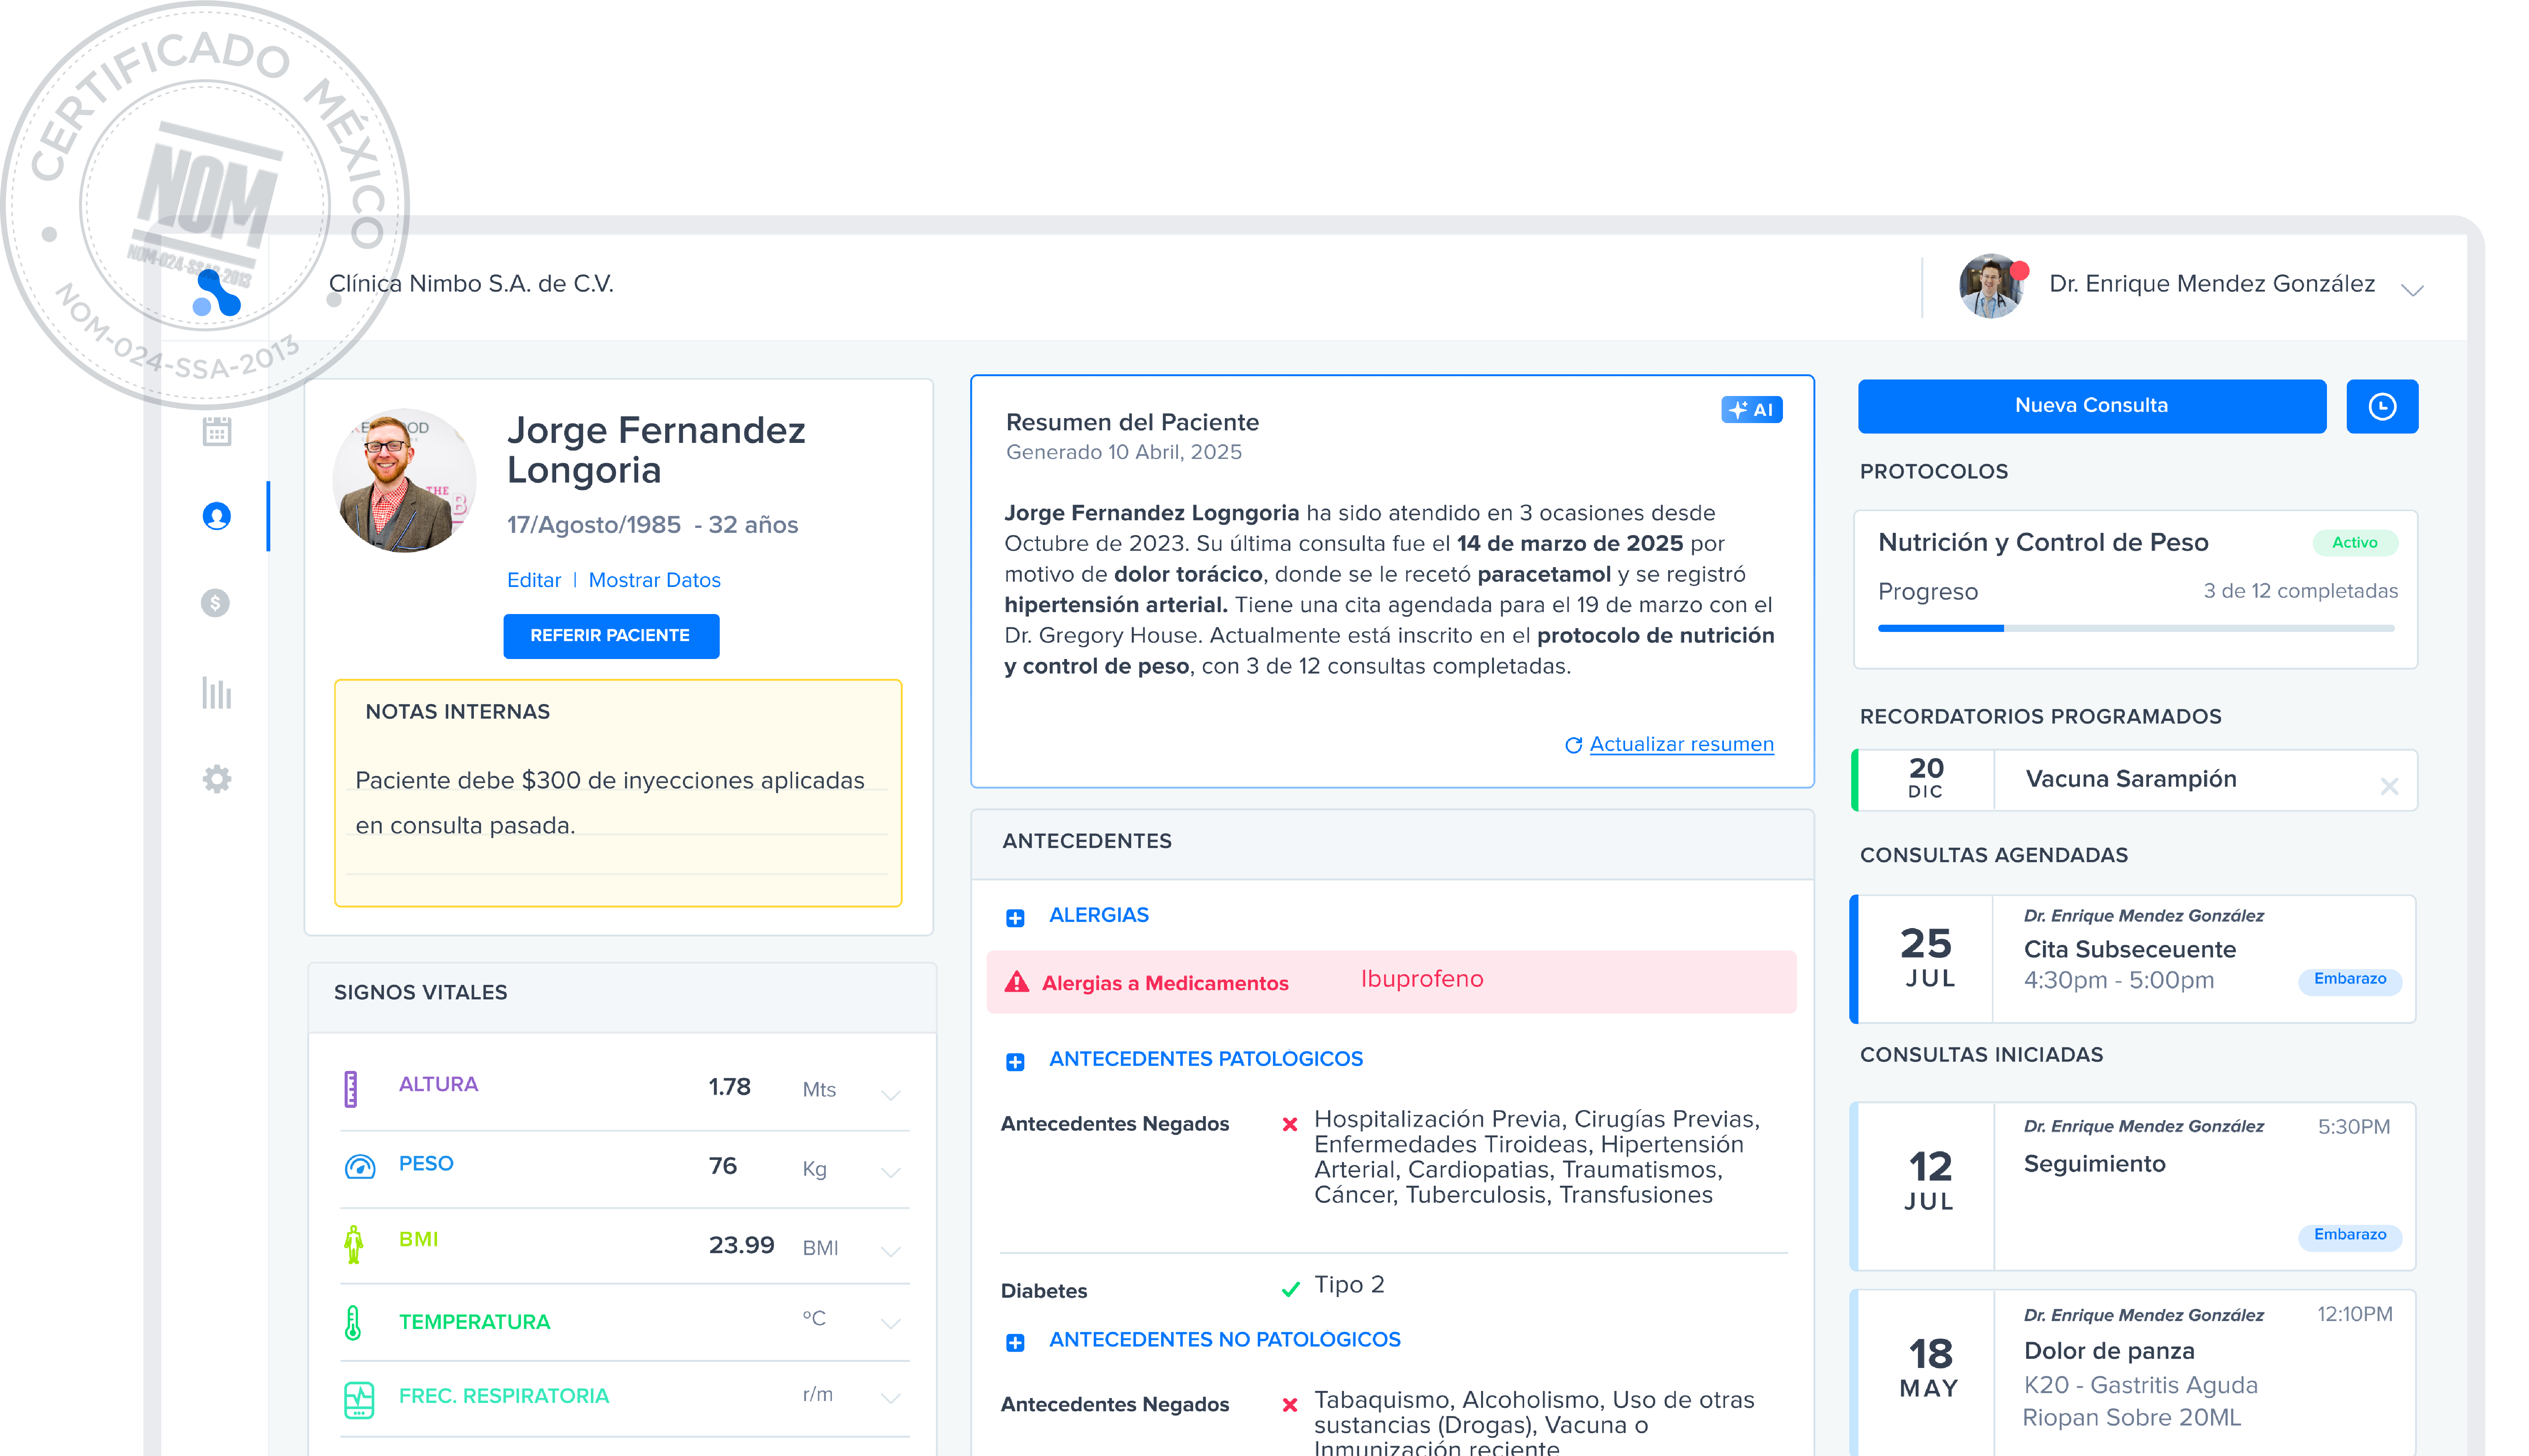Click the clock history button

pyautogui.click(x=2381, y=406)
